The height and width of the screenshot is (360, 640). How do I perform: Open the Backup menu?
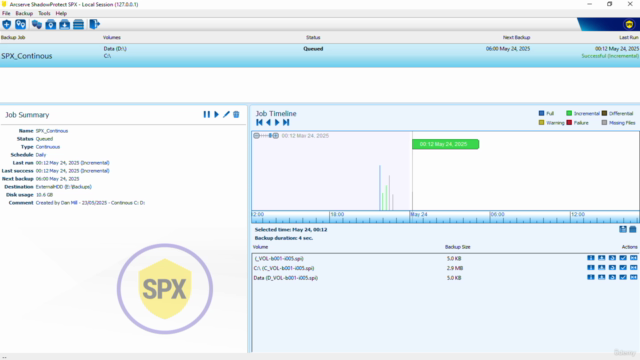(x=24, y=13)
